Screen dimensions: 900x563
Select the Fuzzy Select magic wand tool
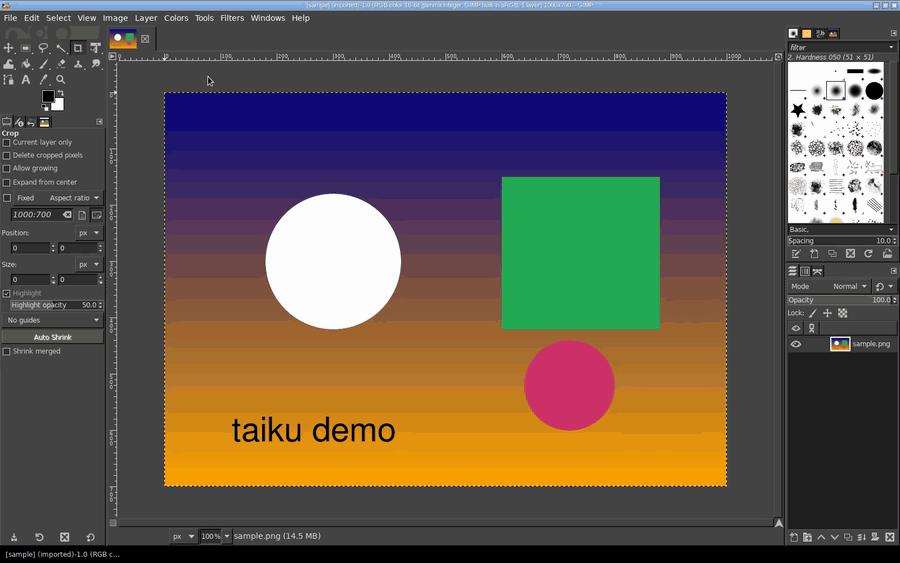(x=61, y=48)
